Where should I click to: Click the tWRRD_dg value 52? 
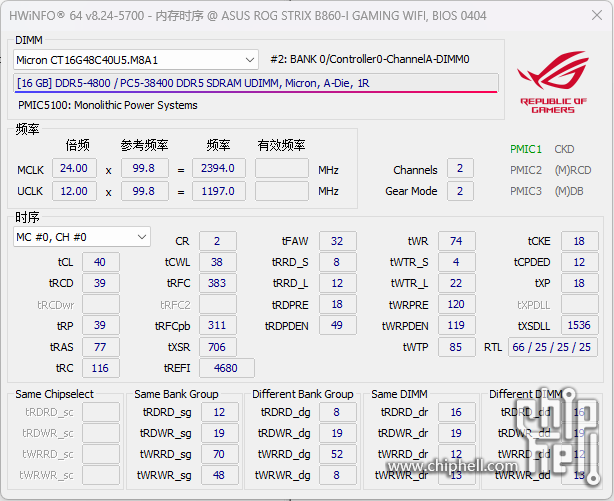pos(338,454)
